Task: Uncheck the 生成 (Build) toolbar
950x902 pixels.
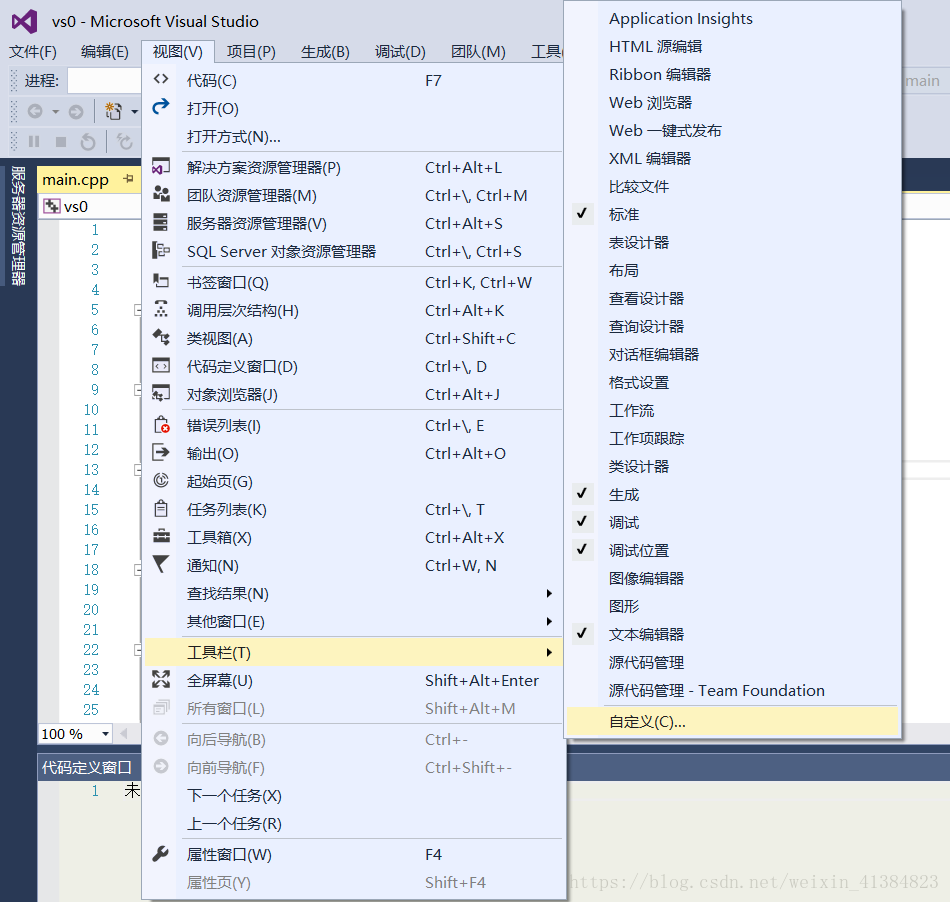Action: coord(582,494)
